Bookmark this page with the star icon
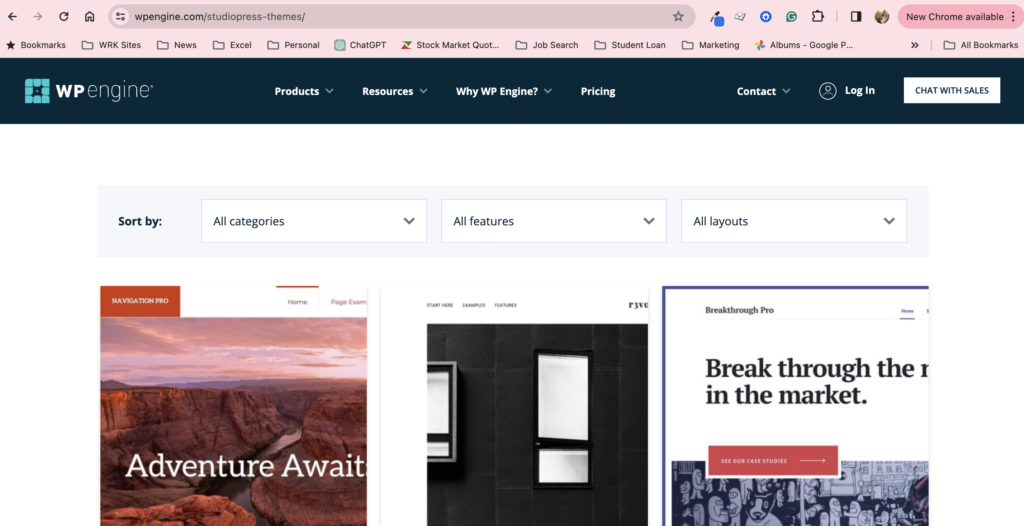 point(679,16)
